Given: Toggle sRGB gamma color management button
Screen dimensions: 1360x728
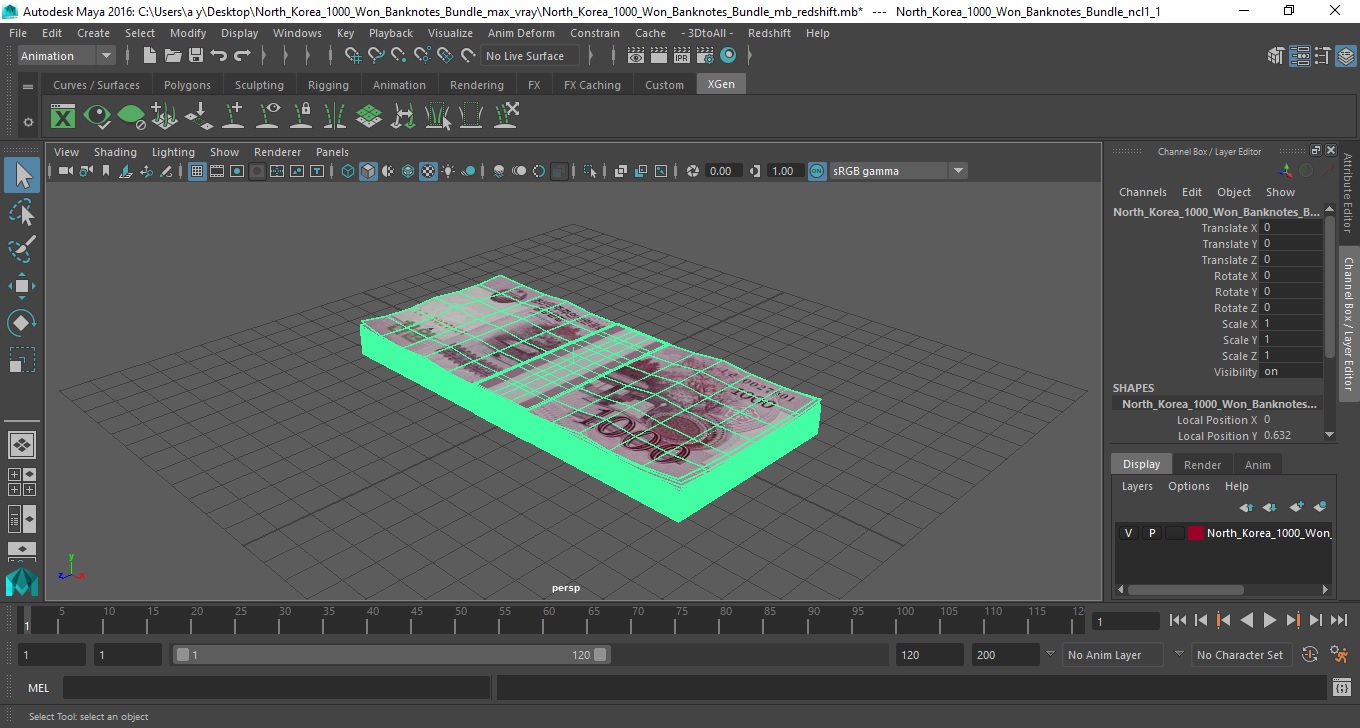Looking at the screenshot, I should point(817,171).
